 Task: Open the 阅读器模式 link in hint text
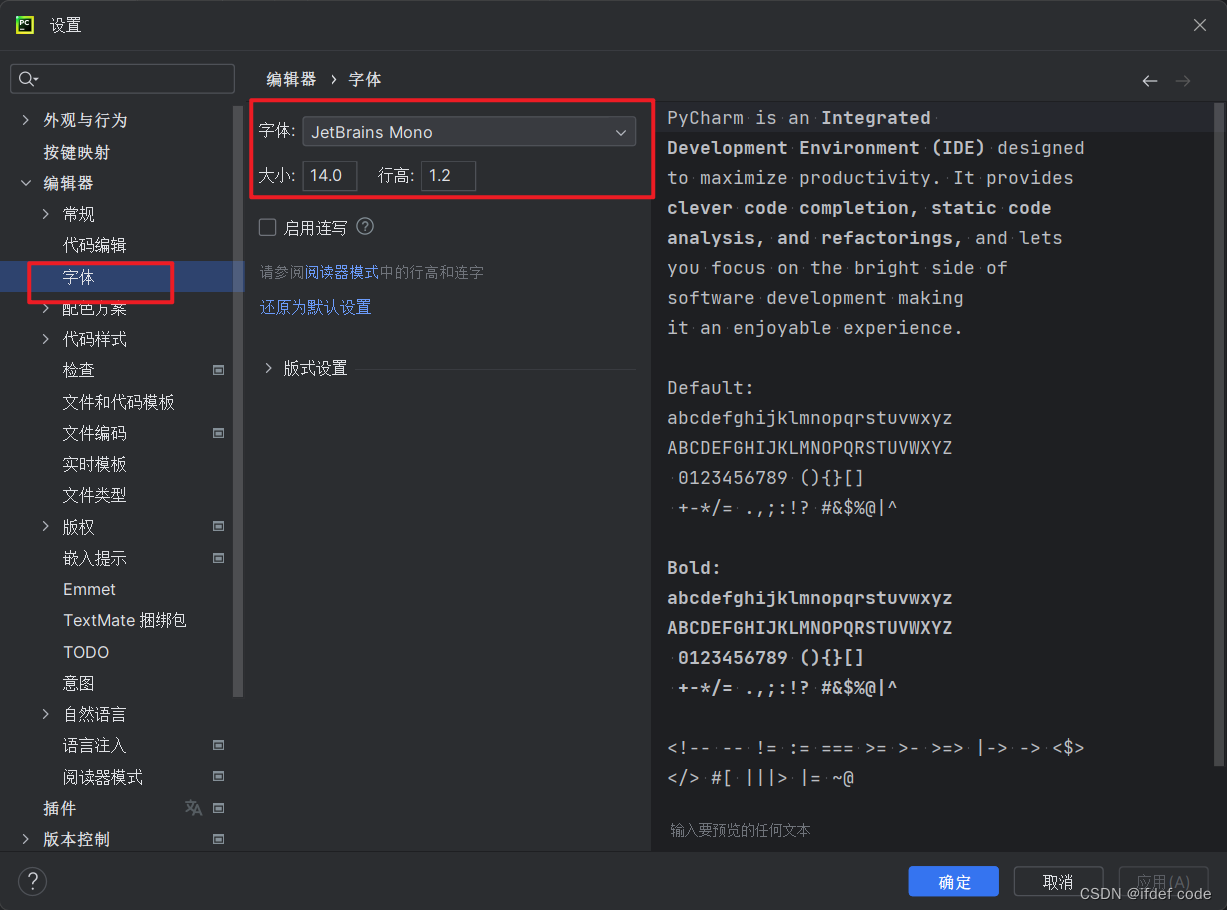tap(341, 272)
